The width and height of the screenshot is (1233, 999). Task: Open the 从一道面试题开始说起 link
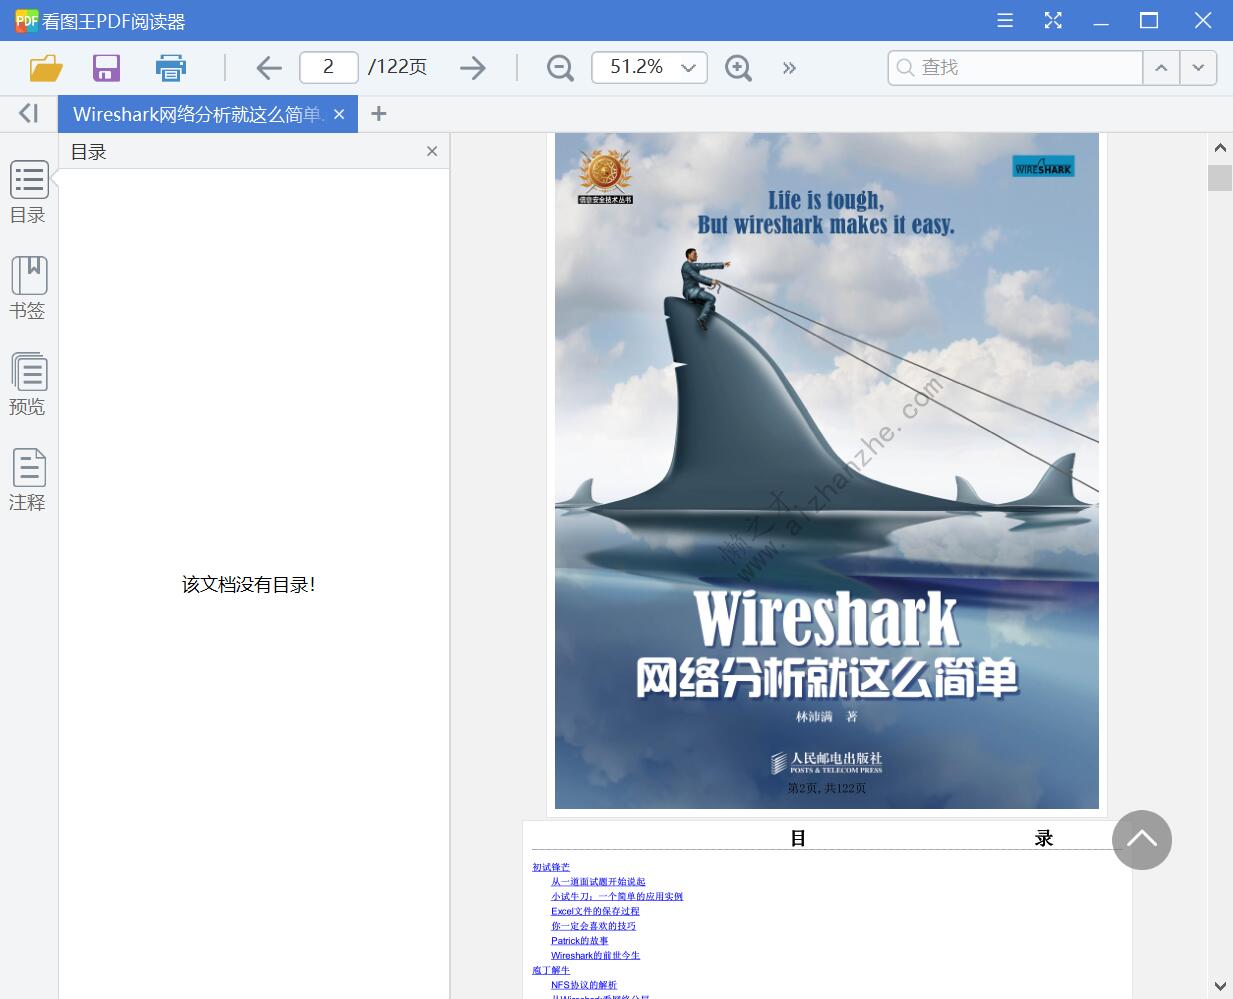point(598,882)
